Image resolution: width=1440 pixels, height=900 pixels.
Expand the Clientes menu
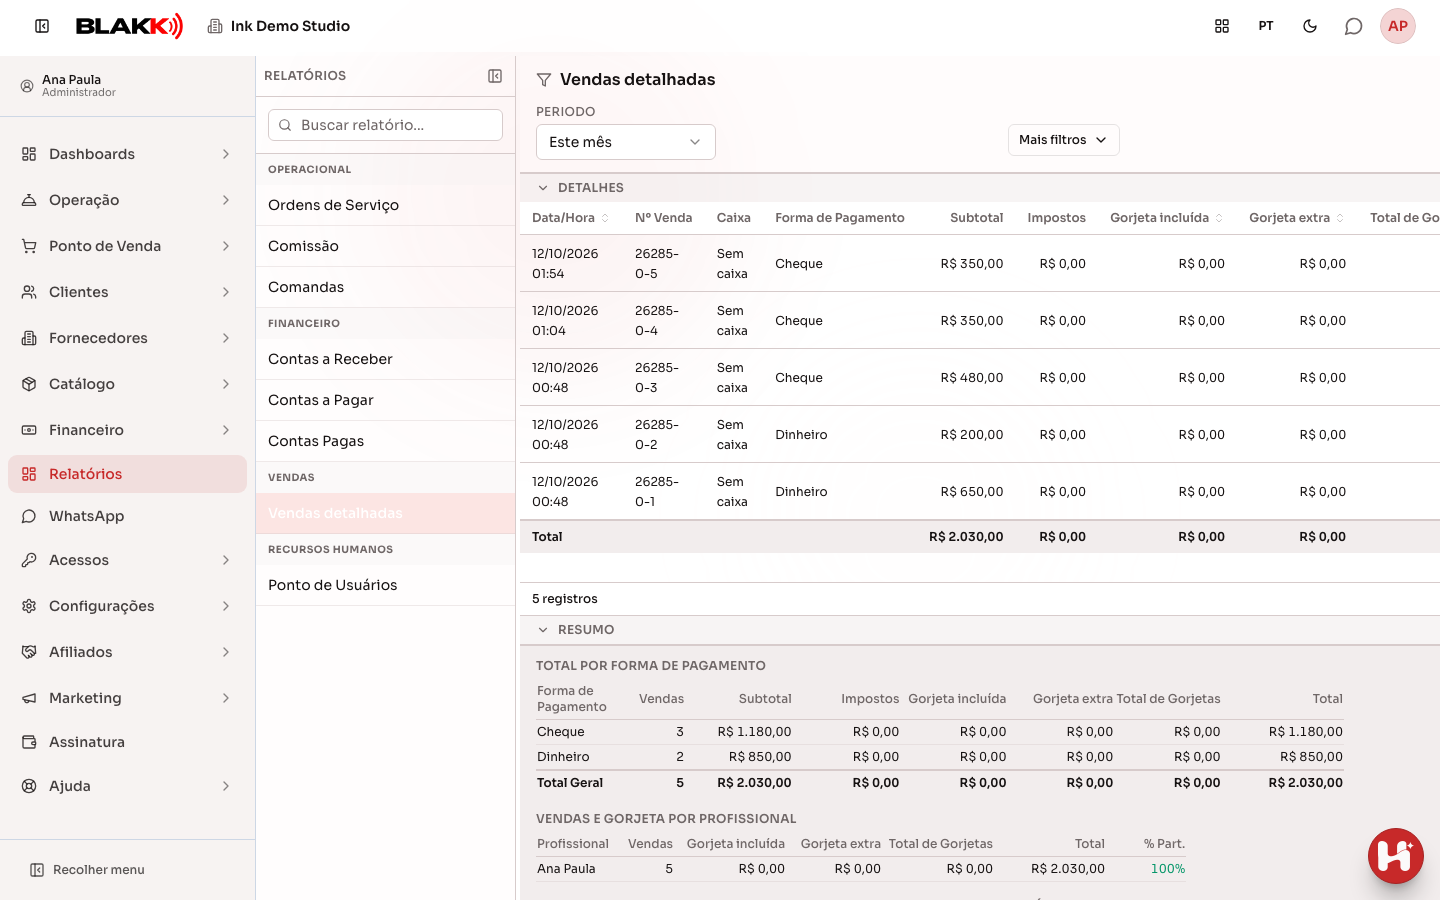coord(127,292)
